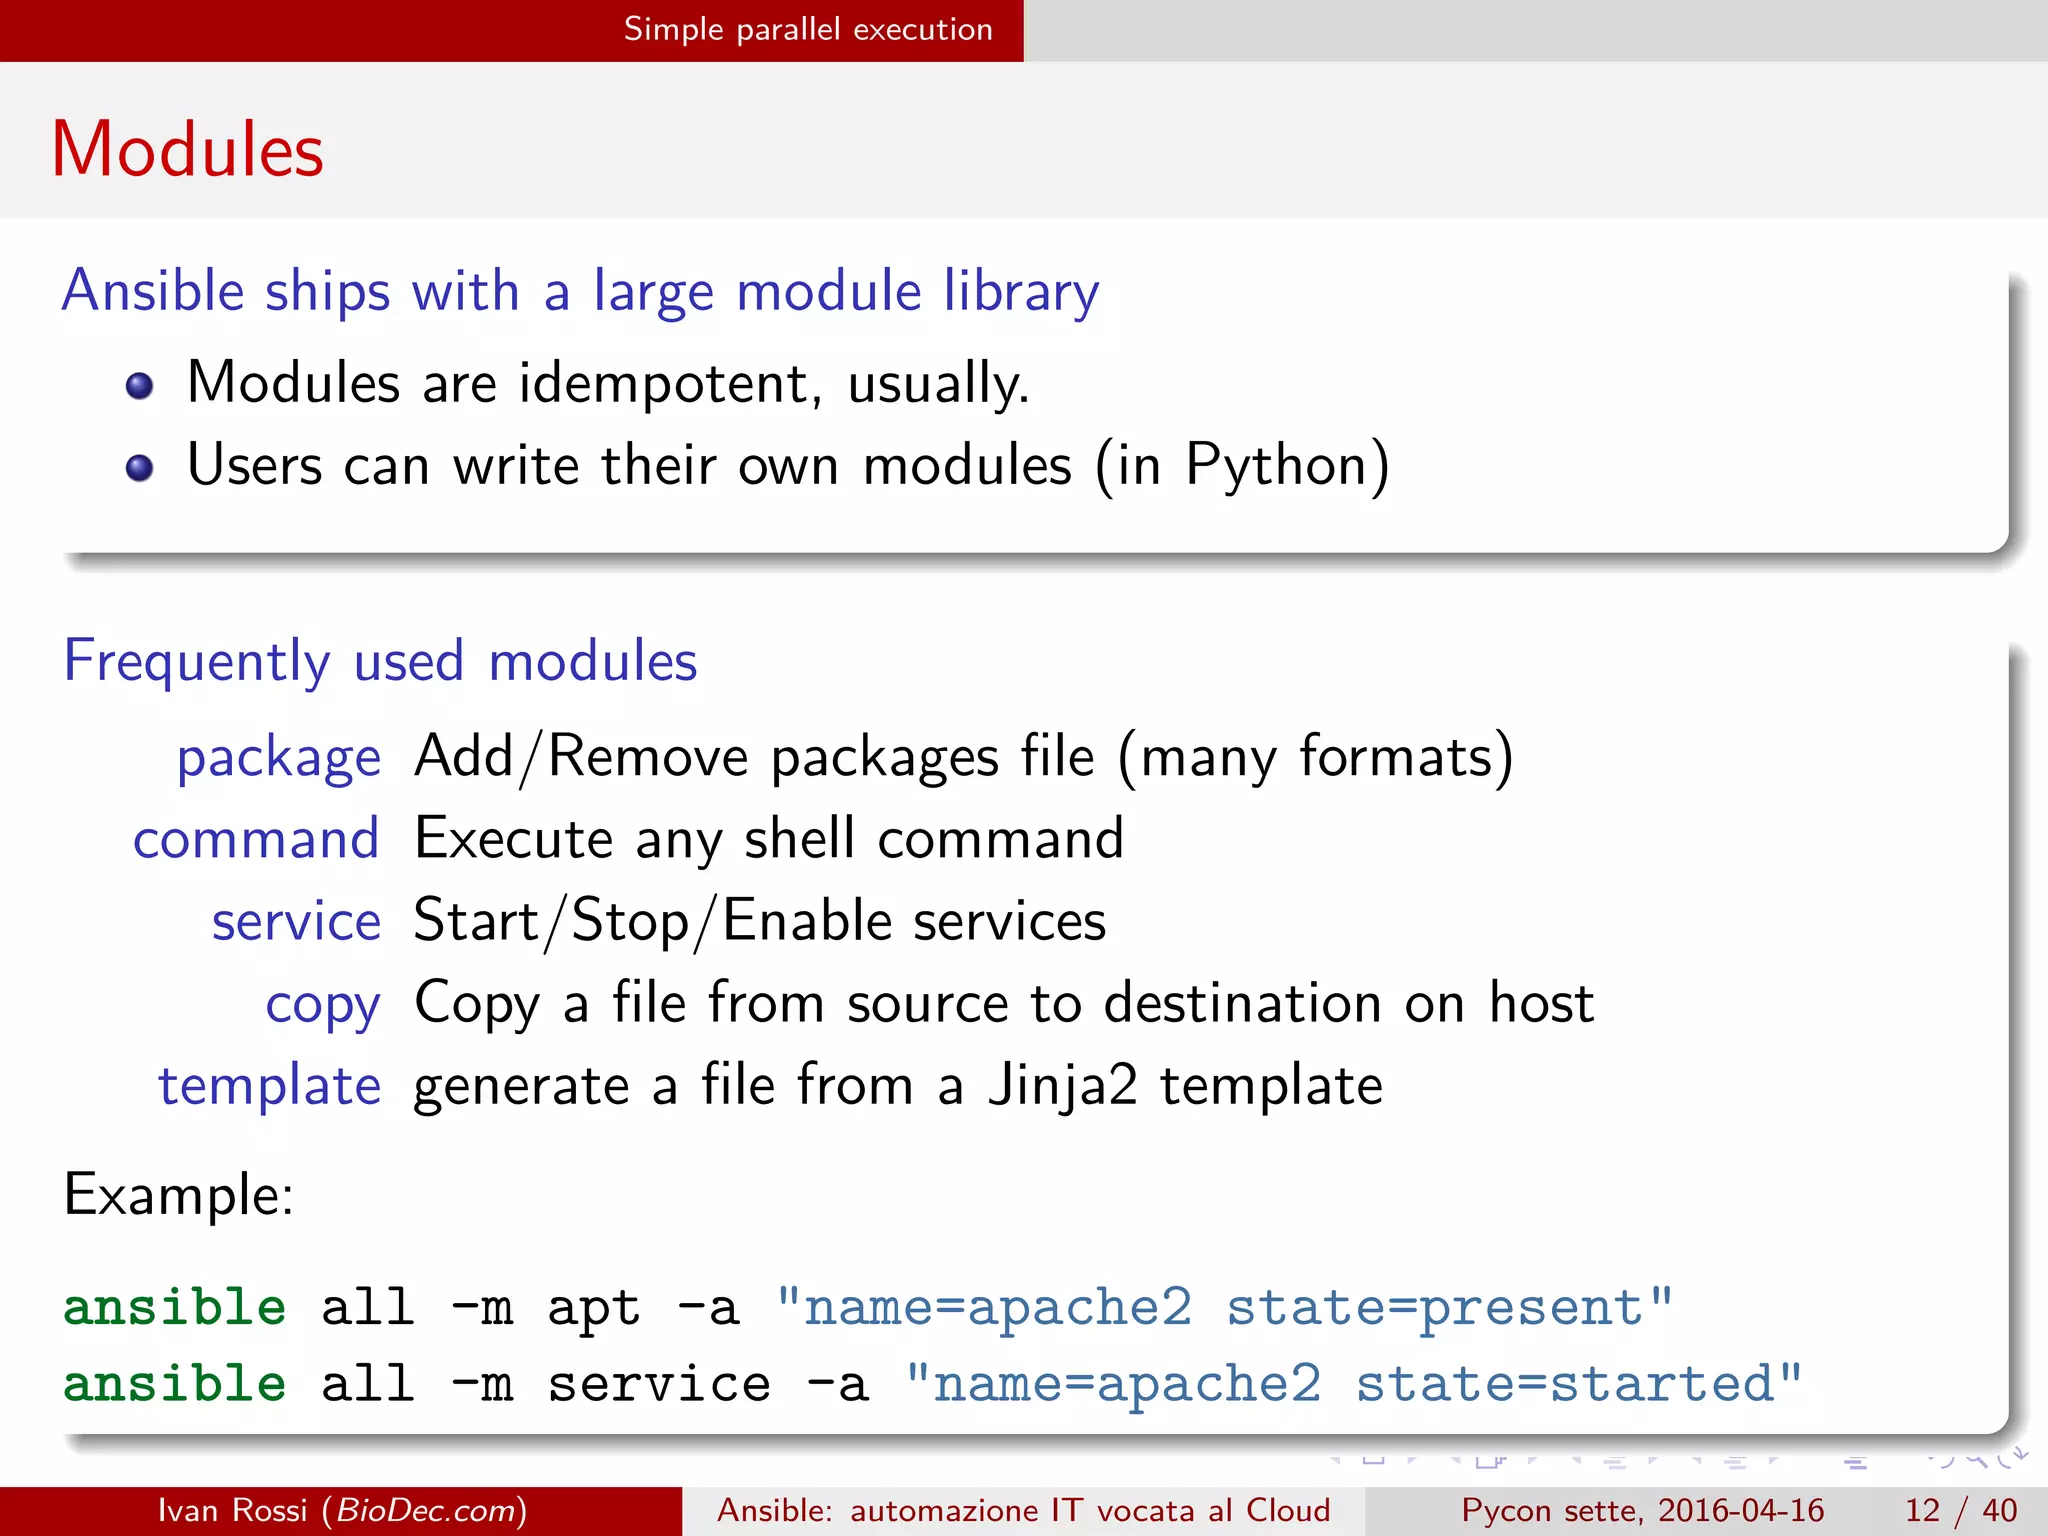This screenshot has height=1536, width=2048.
Task: Select the string "name=apache2 state=started"
Action: point(1353,1385)
